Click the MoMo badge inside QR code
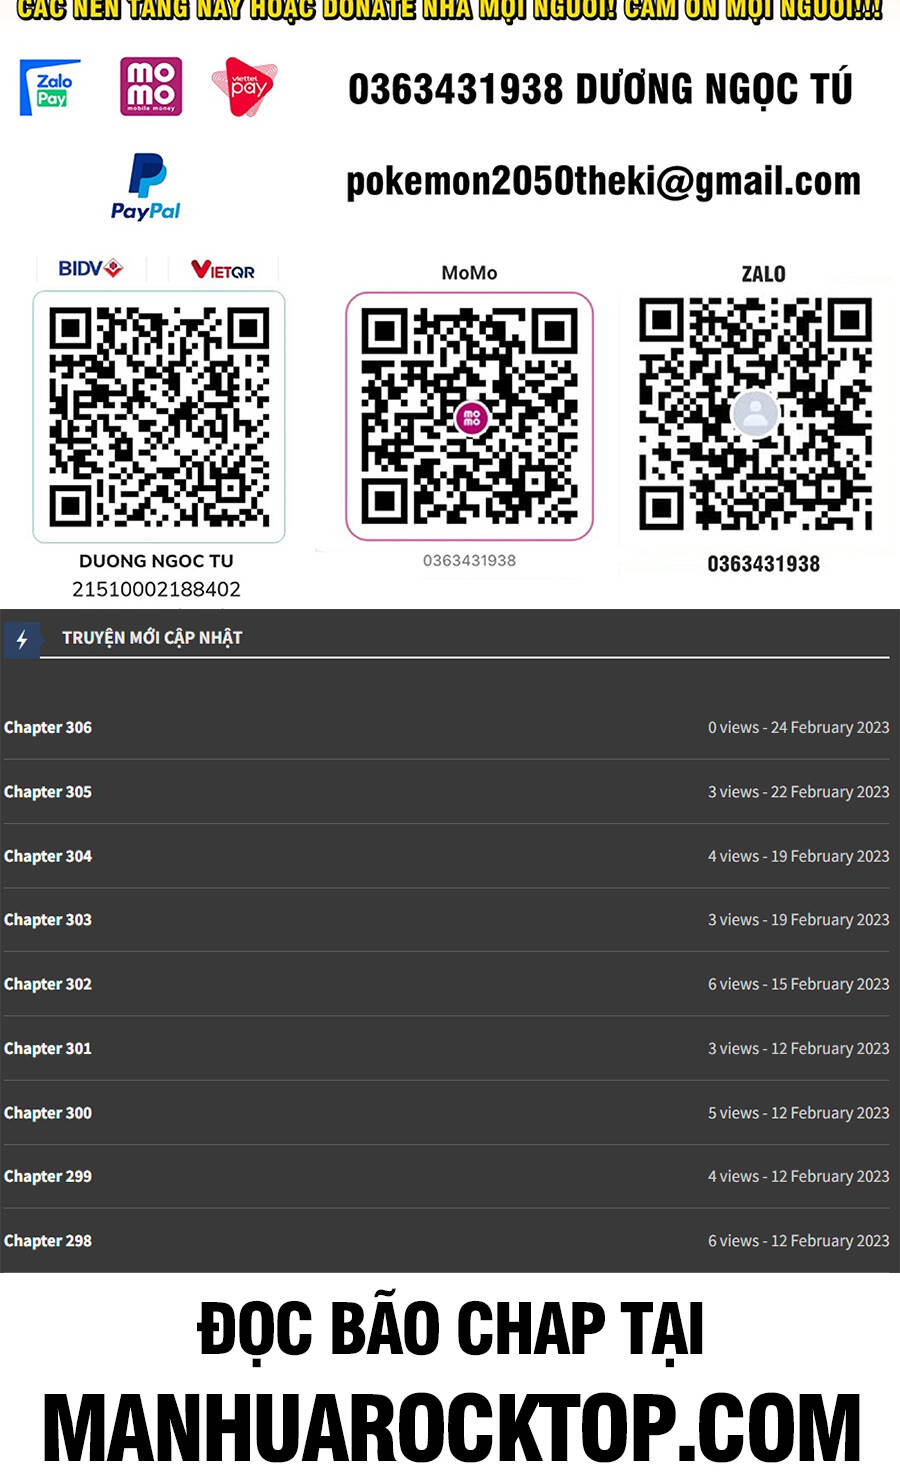900x1484 pixels. [471, 418]
